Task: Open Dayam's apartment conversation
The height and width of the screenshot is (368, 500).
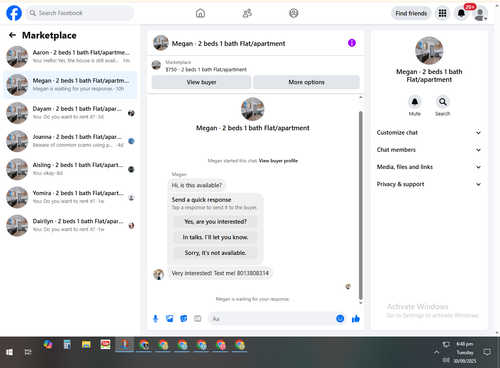Action: point(70,113)
